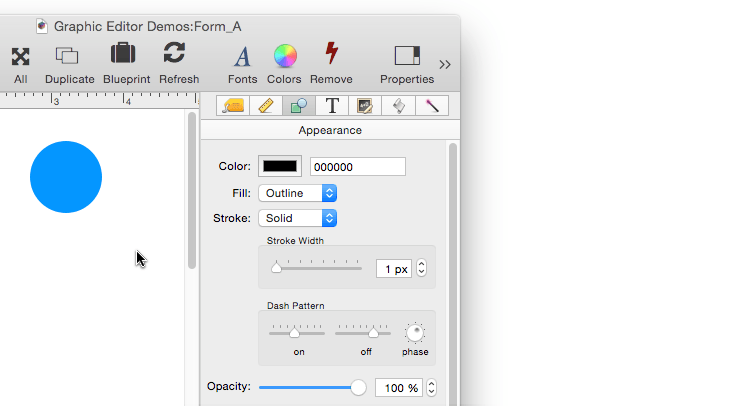The width and height of the screenshot is (756, 406).
Task: Click the window title Graphic Editor Demos:Form_A
Action: [148, 27]
